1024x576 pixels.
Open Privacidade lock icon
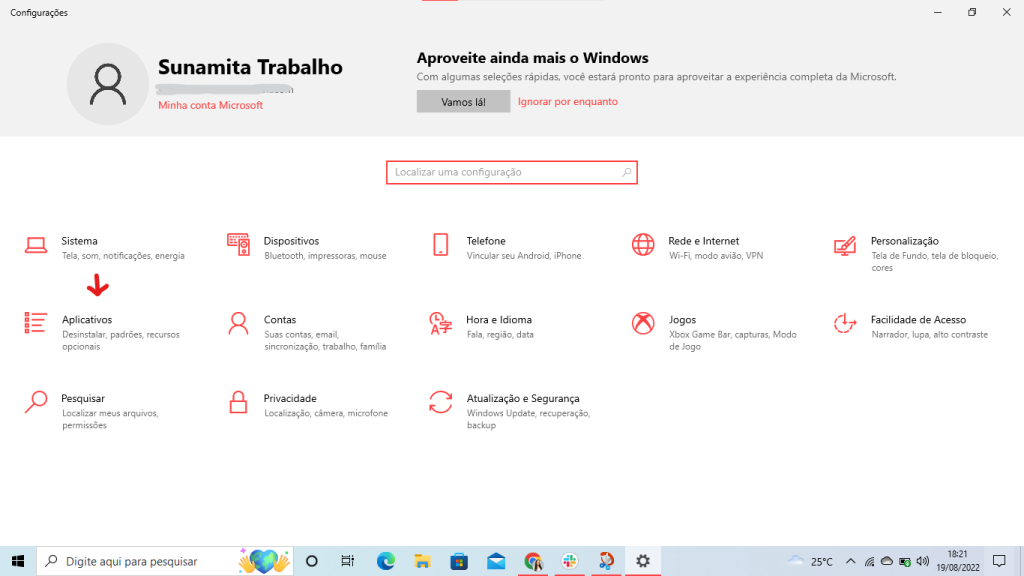pyautogui.click(x=238, y=402)
